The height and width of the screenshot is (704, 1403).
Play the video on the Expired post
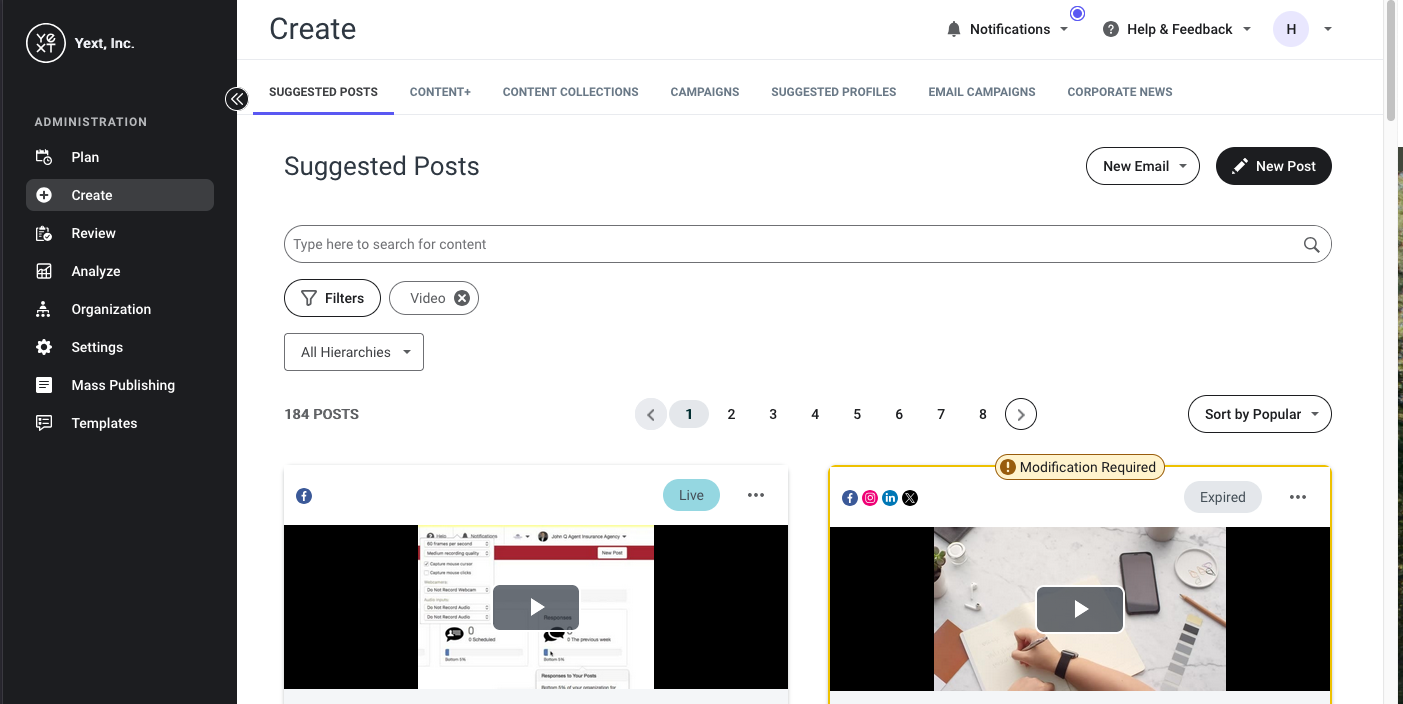1080,609
